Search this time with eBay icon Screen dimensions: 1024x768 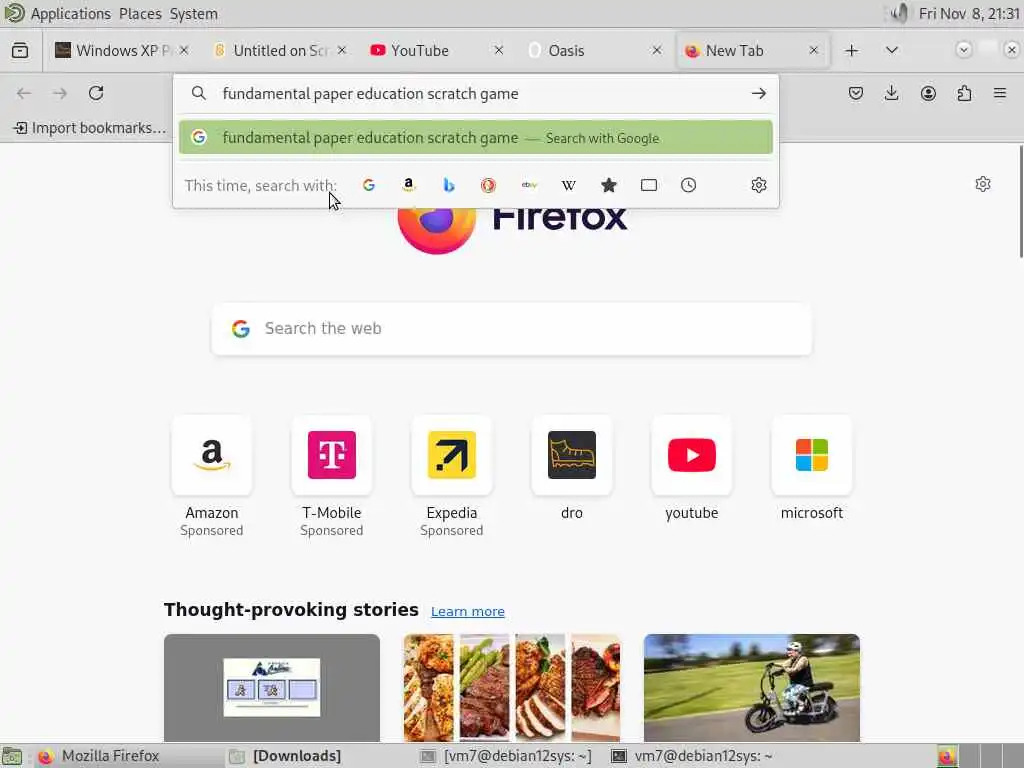(529, 185)
